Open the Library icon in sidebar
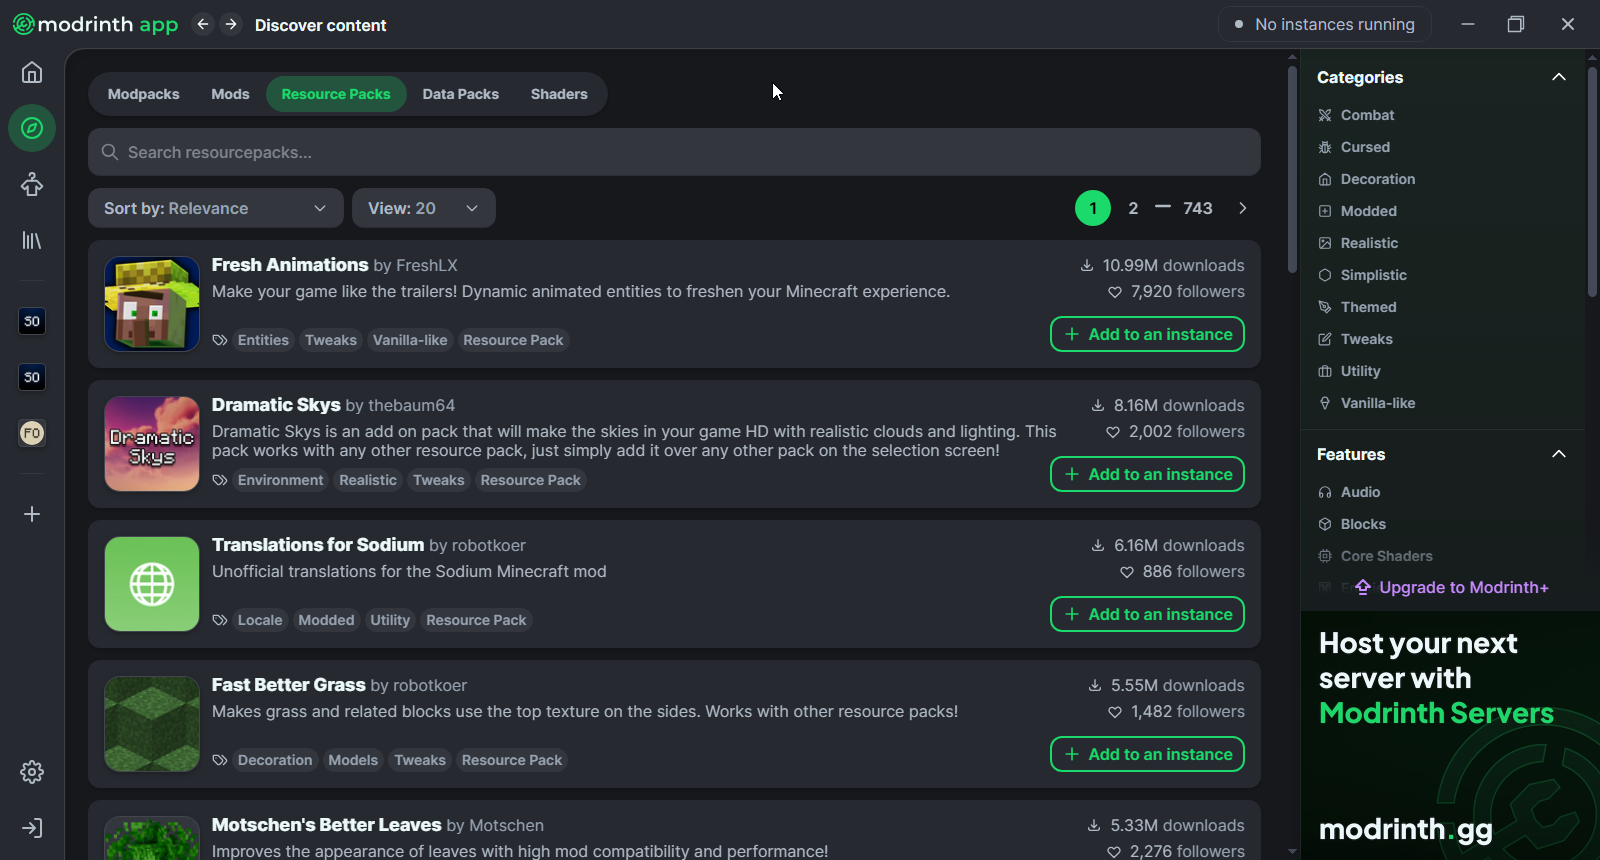This screenshot has width=1600, height=860. pyautogui.click(x=32, y=240)
